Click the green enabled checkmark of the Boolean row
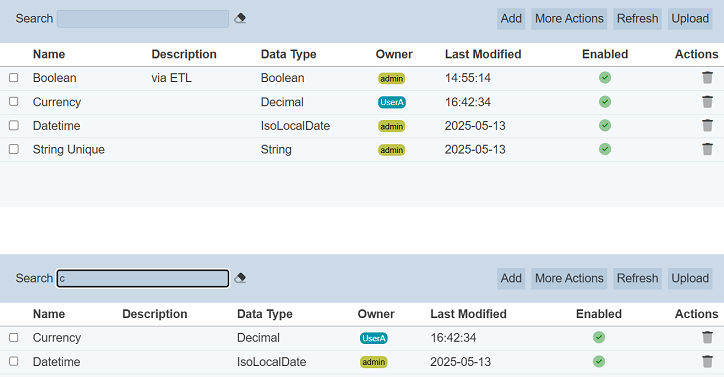 605,78
